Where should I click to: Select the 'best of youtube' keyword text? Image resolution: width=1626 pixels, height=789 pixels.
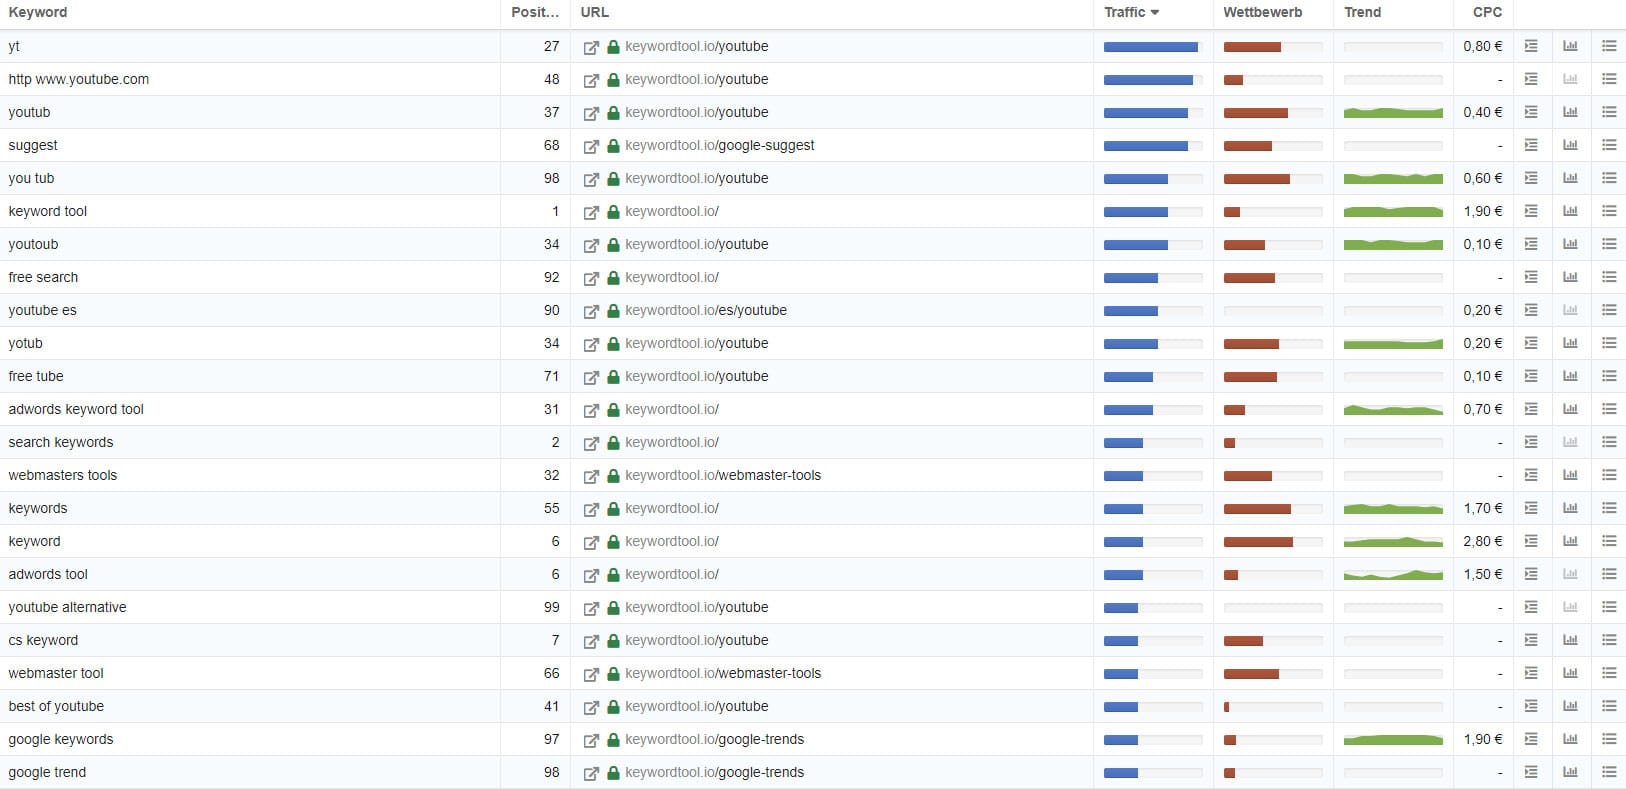click(x=56, y=706)
